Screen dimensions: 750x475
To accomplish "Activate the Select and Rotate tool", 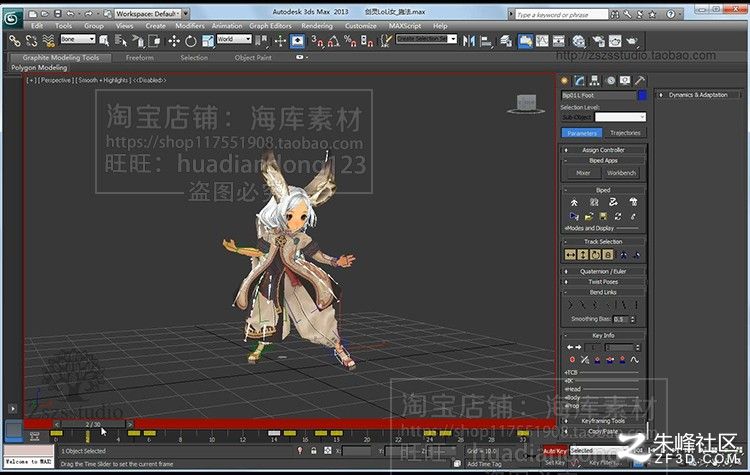I will [x=190, y=42].
